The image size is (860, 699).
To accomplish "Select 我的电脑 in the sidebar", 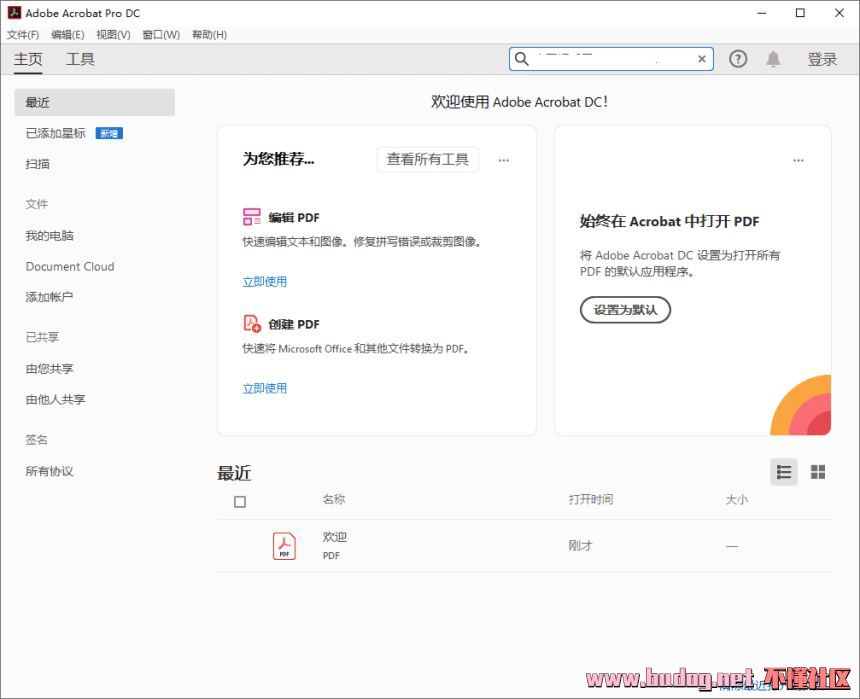I will click(49, 236).
